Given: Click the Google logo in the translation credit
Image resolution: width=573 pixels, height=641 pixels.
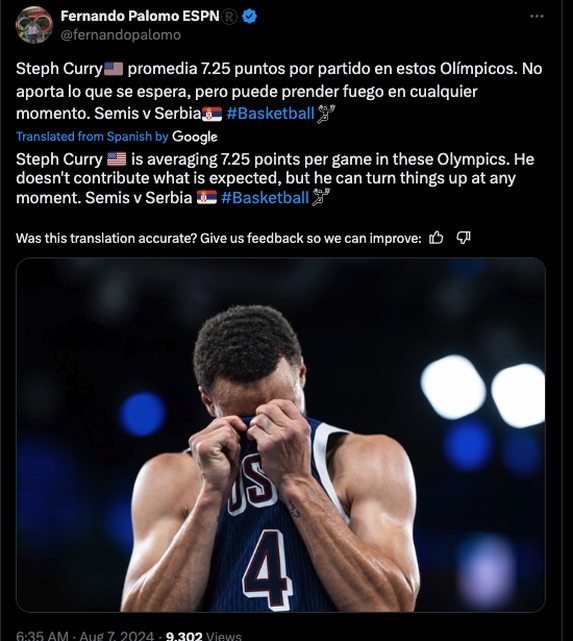Looking at the screenshot, I should (195, 137).
